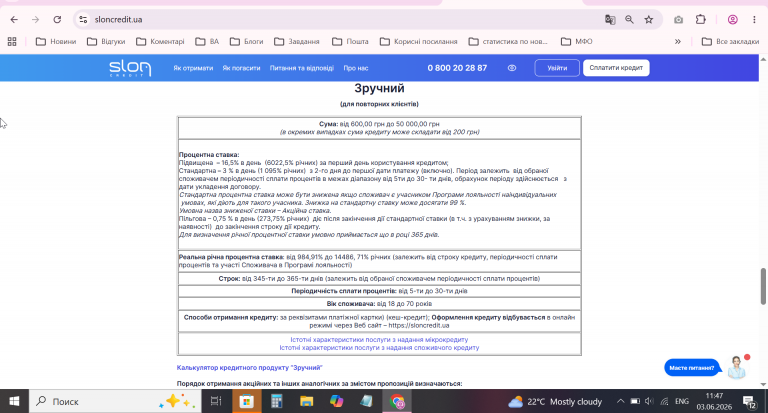
Task: Open the Chrome three-dot menu
Action: point(754,20)
